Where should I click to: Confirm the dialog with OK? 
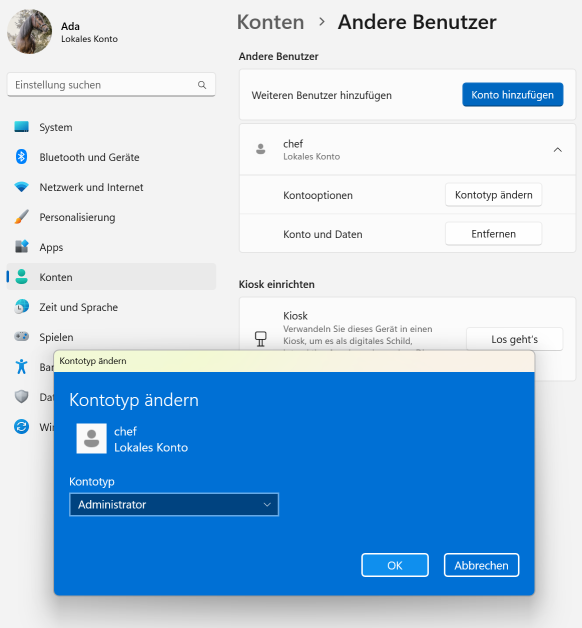(395, 565)
